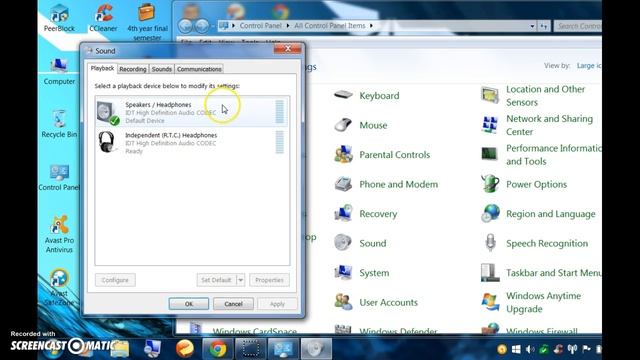
Task: Open the Parental Controls icon
Action: click(343, 154)
